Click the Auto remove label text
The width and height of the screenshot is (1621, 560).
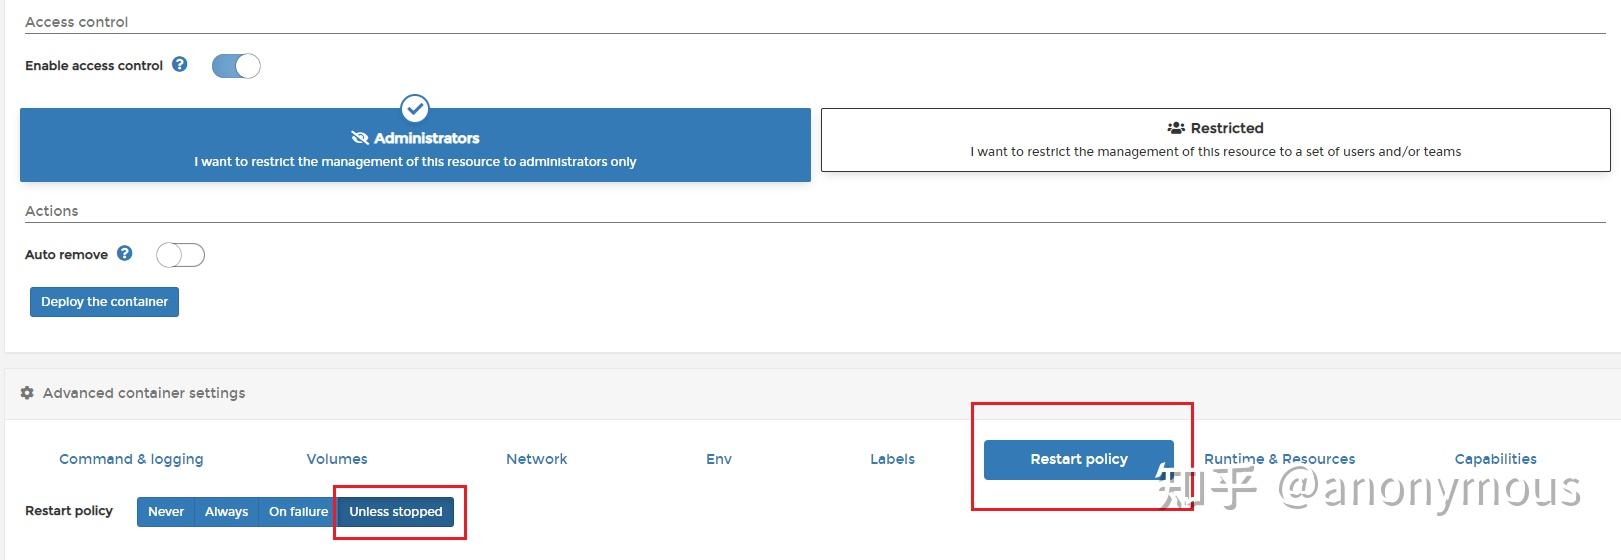coord(66,255)
